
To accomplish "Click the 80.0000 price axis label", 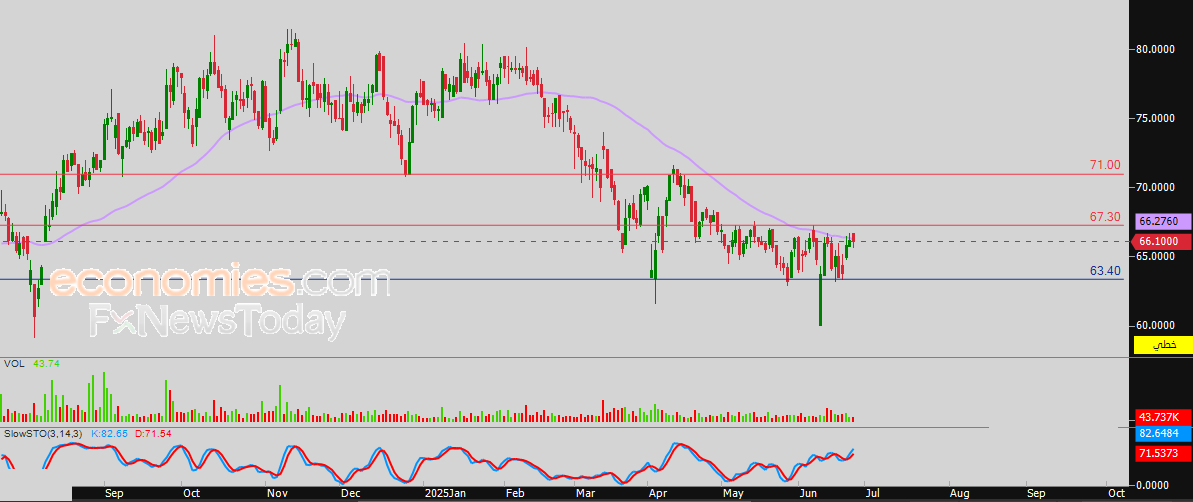I will point(1156,49).
